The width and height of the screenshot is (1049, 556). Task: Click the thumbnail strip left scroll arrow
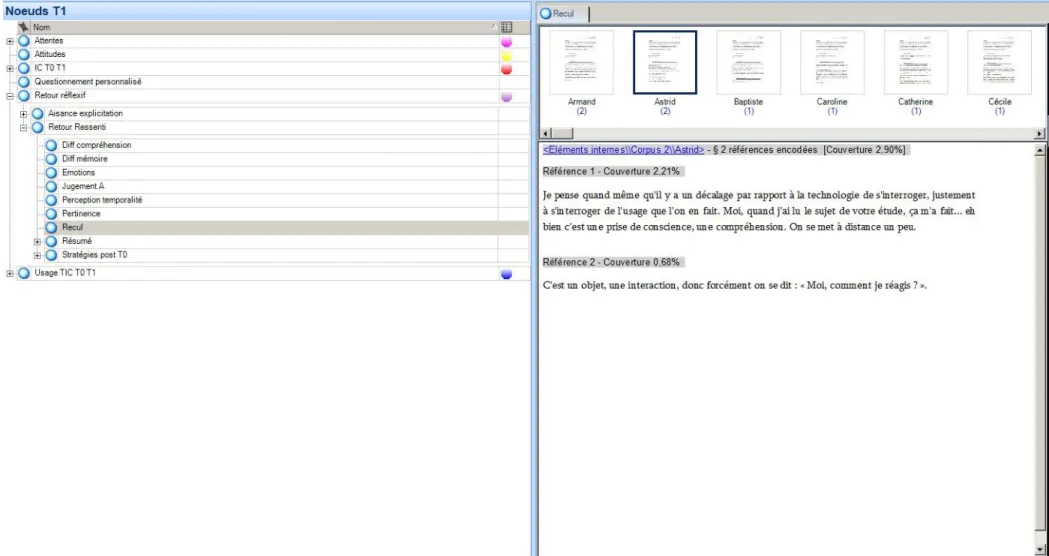coord(545,134)
